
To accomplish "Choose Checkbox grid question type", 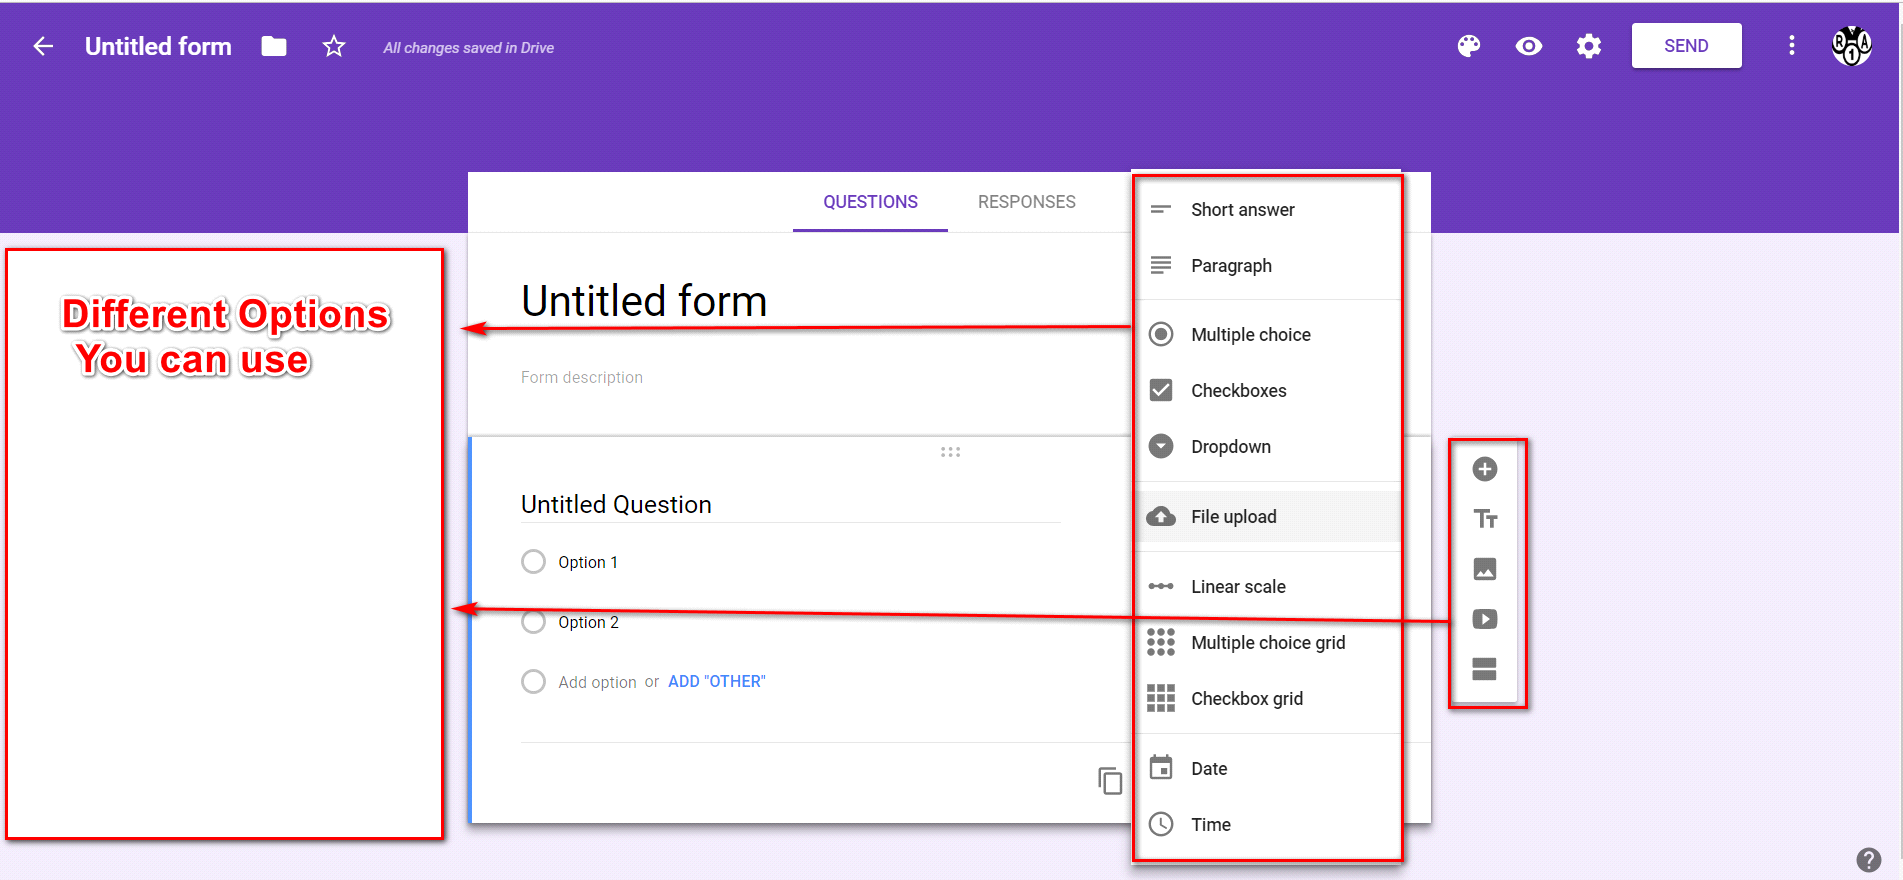I will (1268, 699).
